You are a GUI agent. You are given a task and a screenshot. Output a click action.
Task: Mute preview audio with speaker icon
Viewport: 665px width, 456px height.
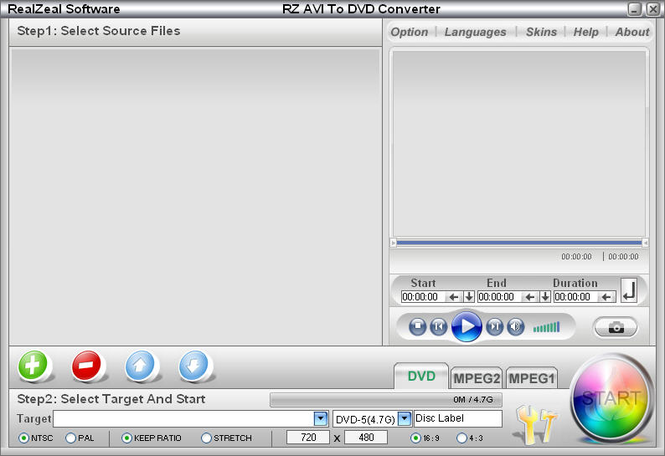coord(515,327)
